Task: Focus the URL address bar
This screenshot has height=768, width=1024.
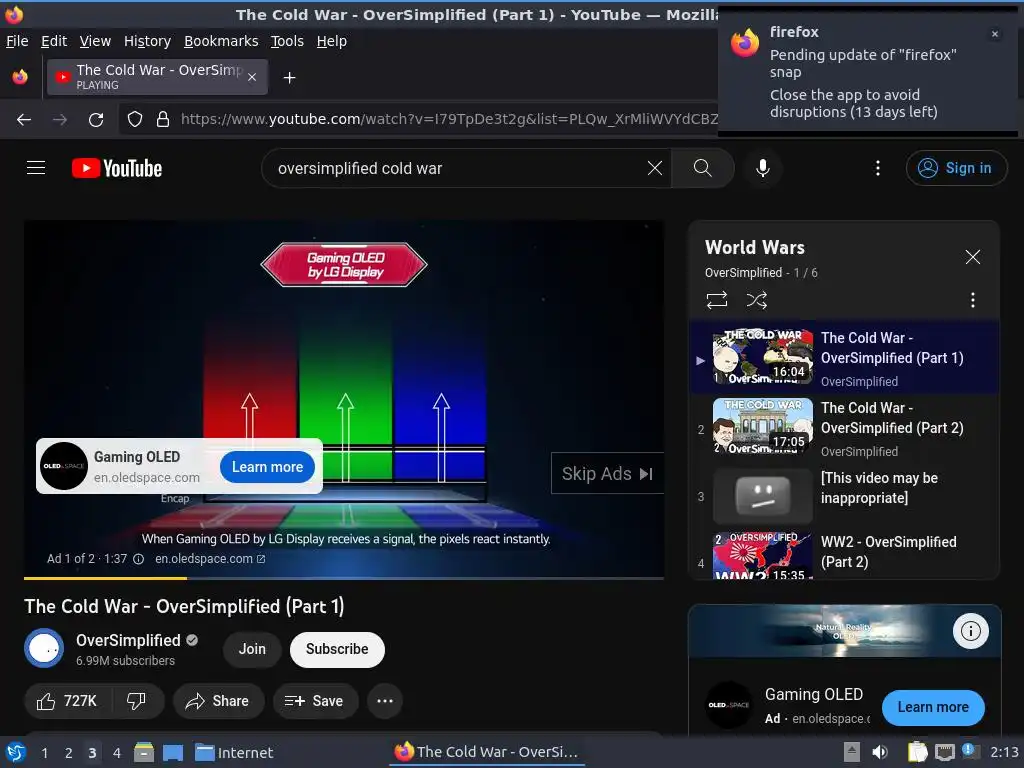Action: click(448, 119)
